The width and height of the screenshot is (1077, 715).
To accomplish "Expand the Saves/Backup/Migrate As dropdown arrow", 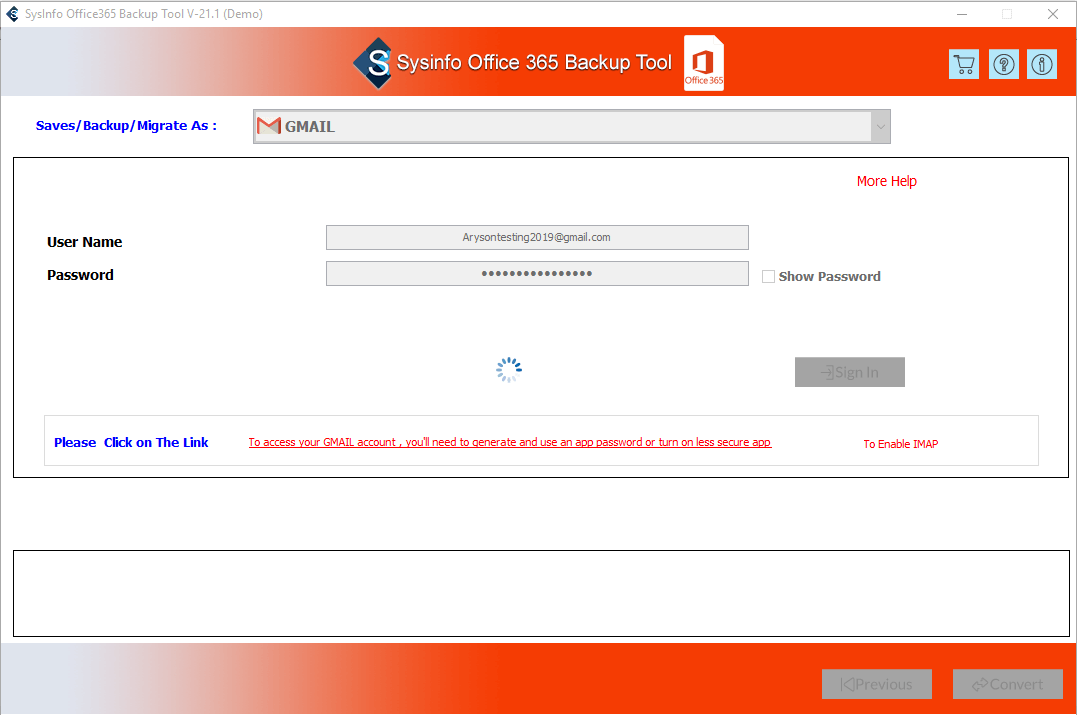I will click(x=881, y=126).
